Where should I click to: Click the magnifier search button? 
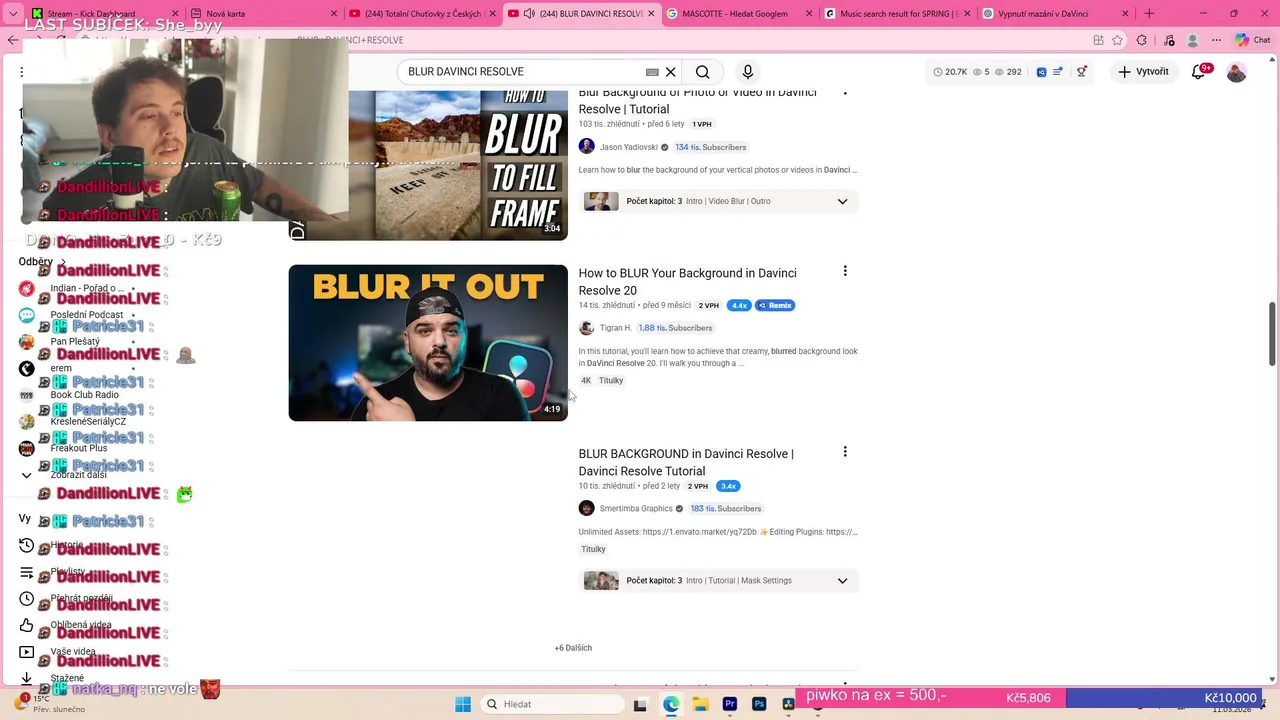[x=703, y=72]
